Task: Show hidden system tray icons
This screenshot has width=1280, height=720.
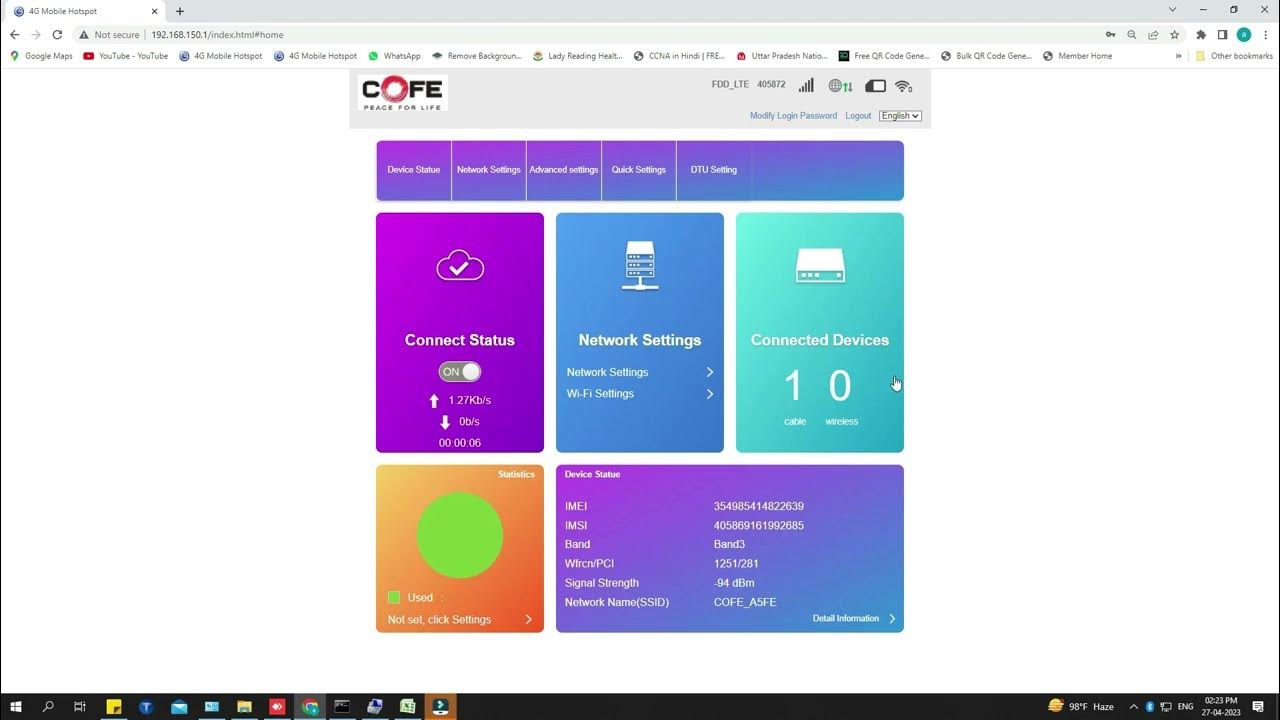Action: click(x=1135, y=706)
